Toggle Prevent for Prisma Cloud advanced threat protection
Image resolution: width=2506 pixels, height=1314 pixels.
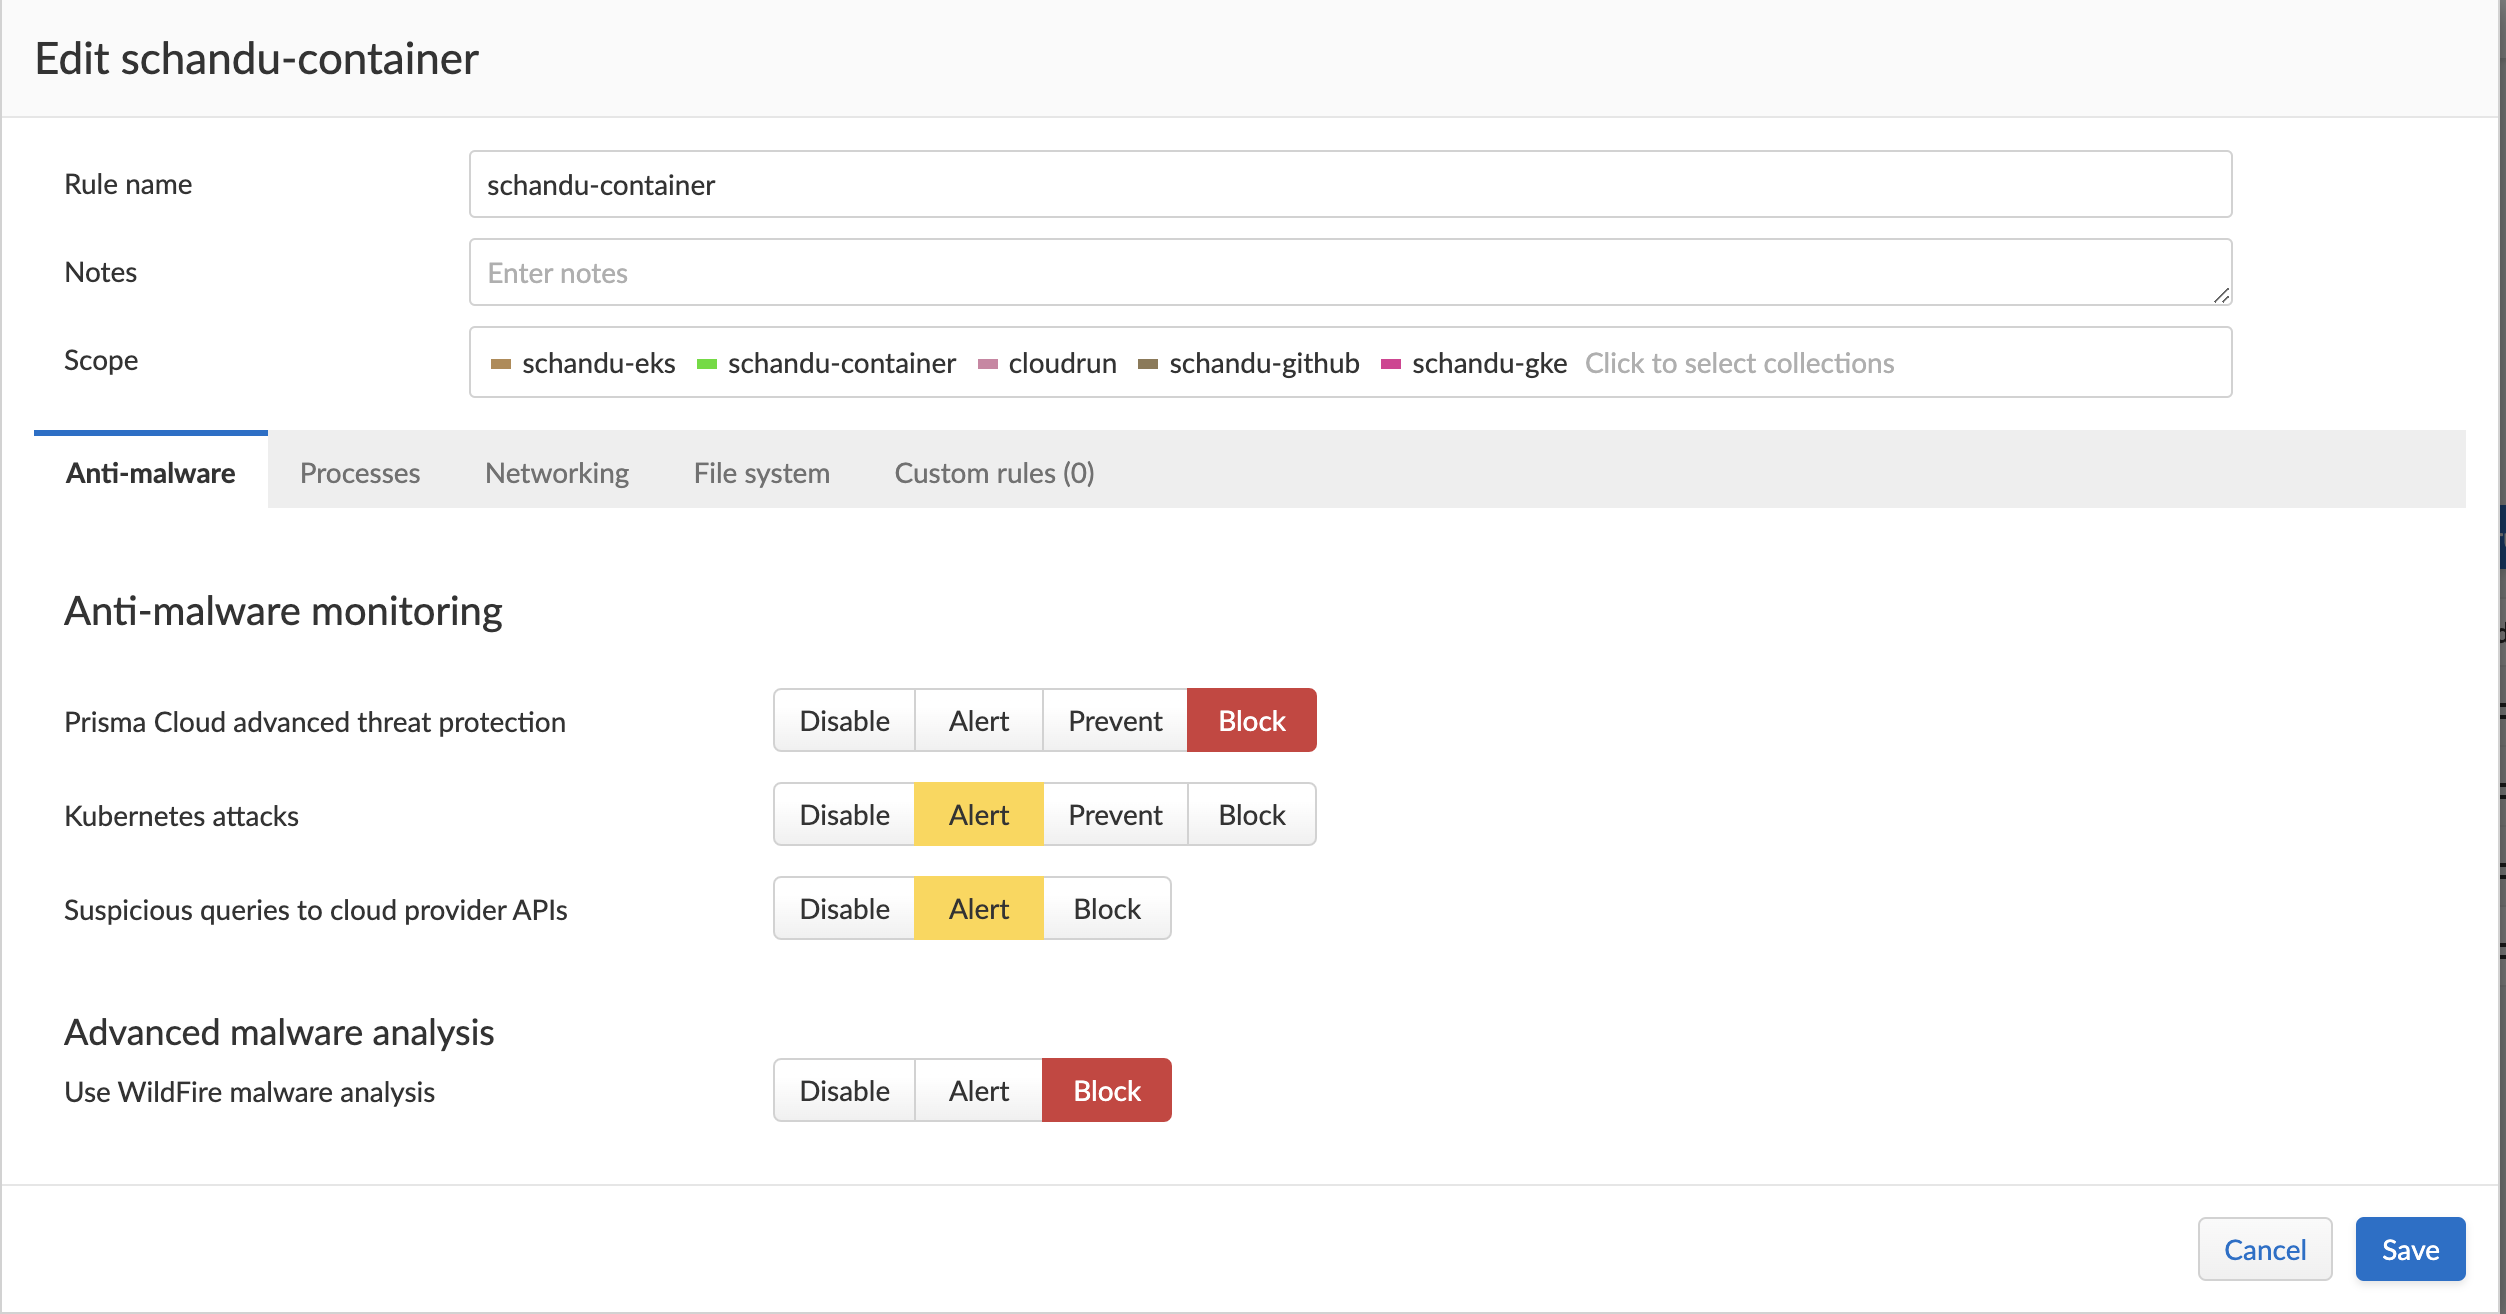[1114, 719]
